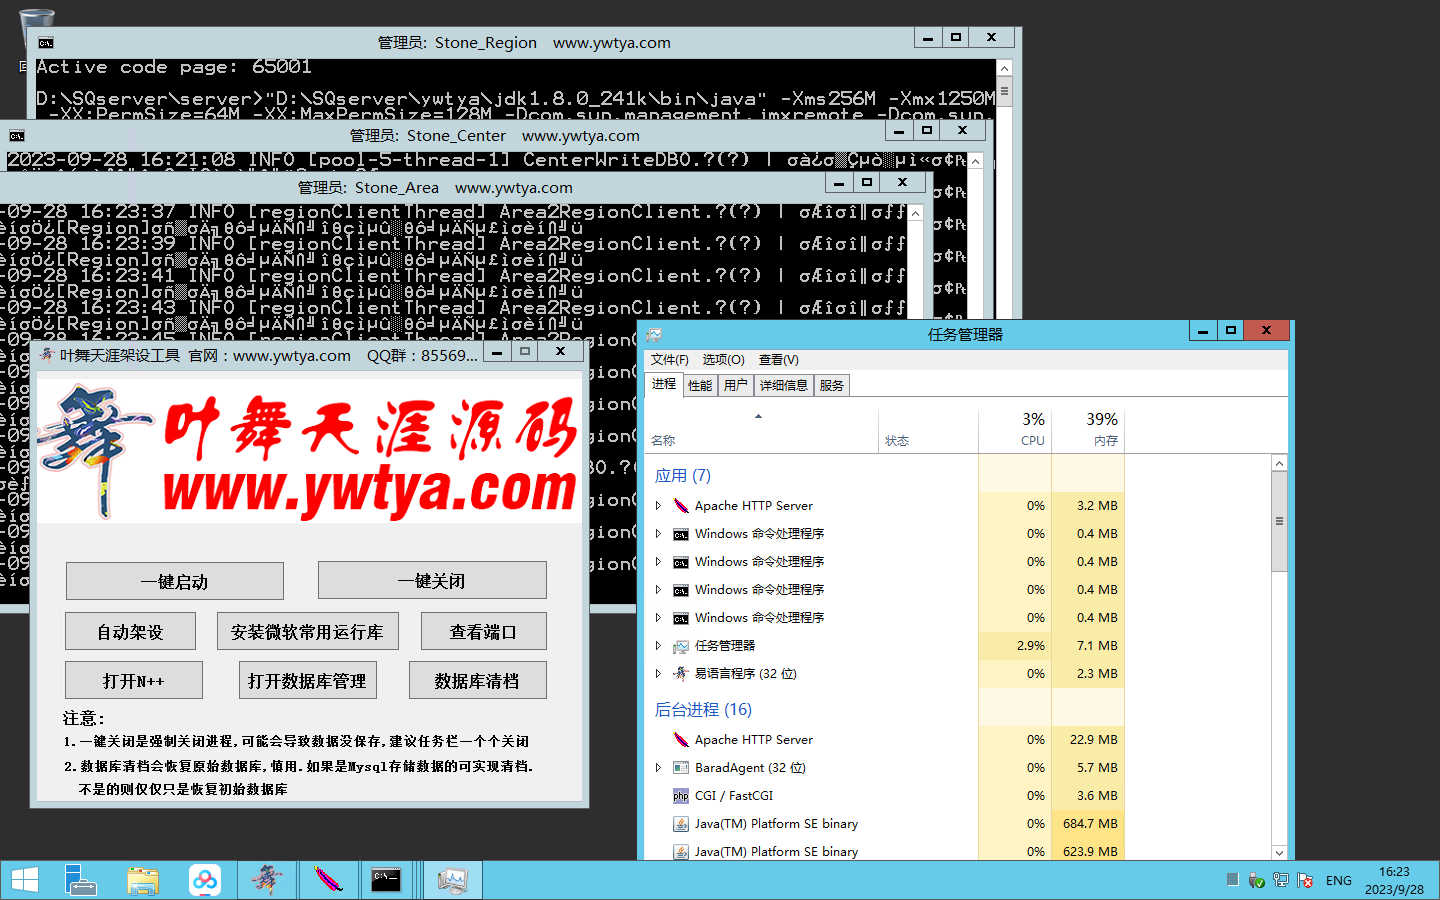The image size is (1440, 900).
Task: Click the 叶舞天涯架设工具 window title icon
Action: (x=47, y=354)
